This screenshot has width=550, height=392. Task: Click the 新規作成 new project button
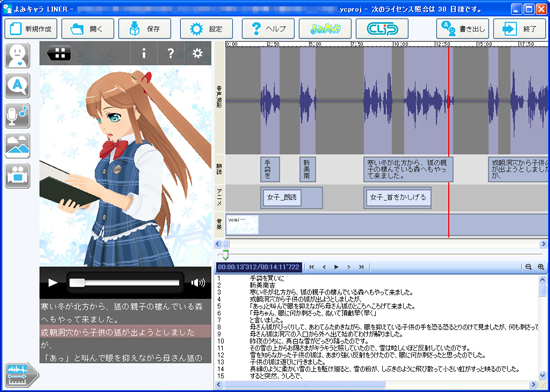point(31,29)
